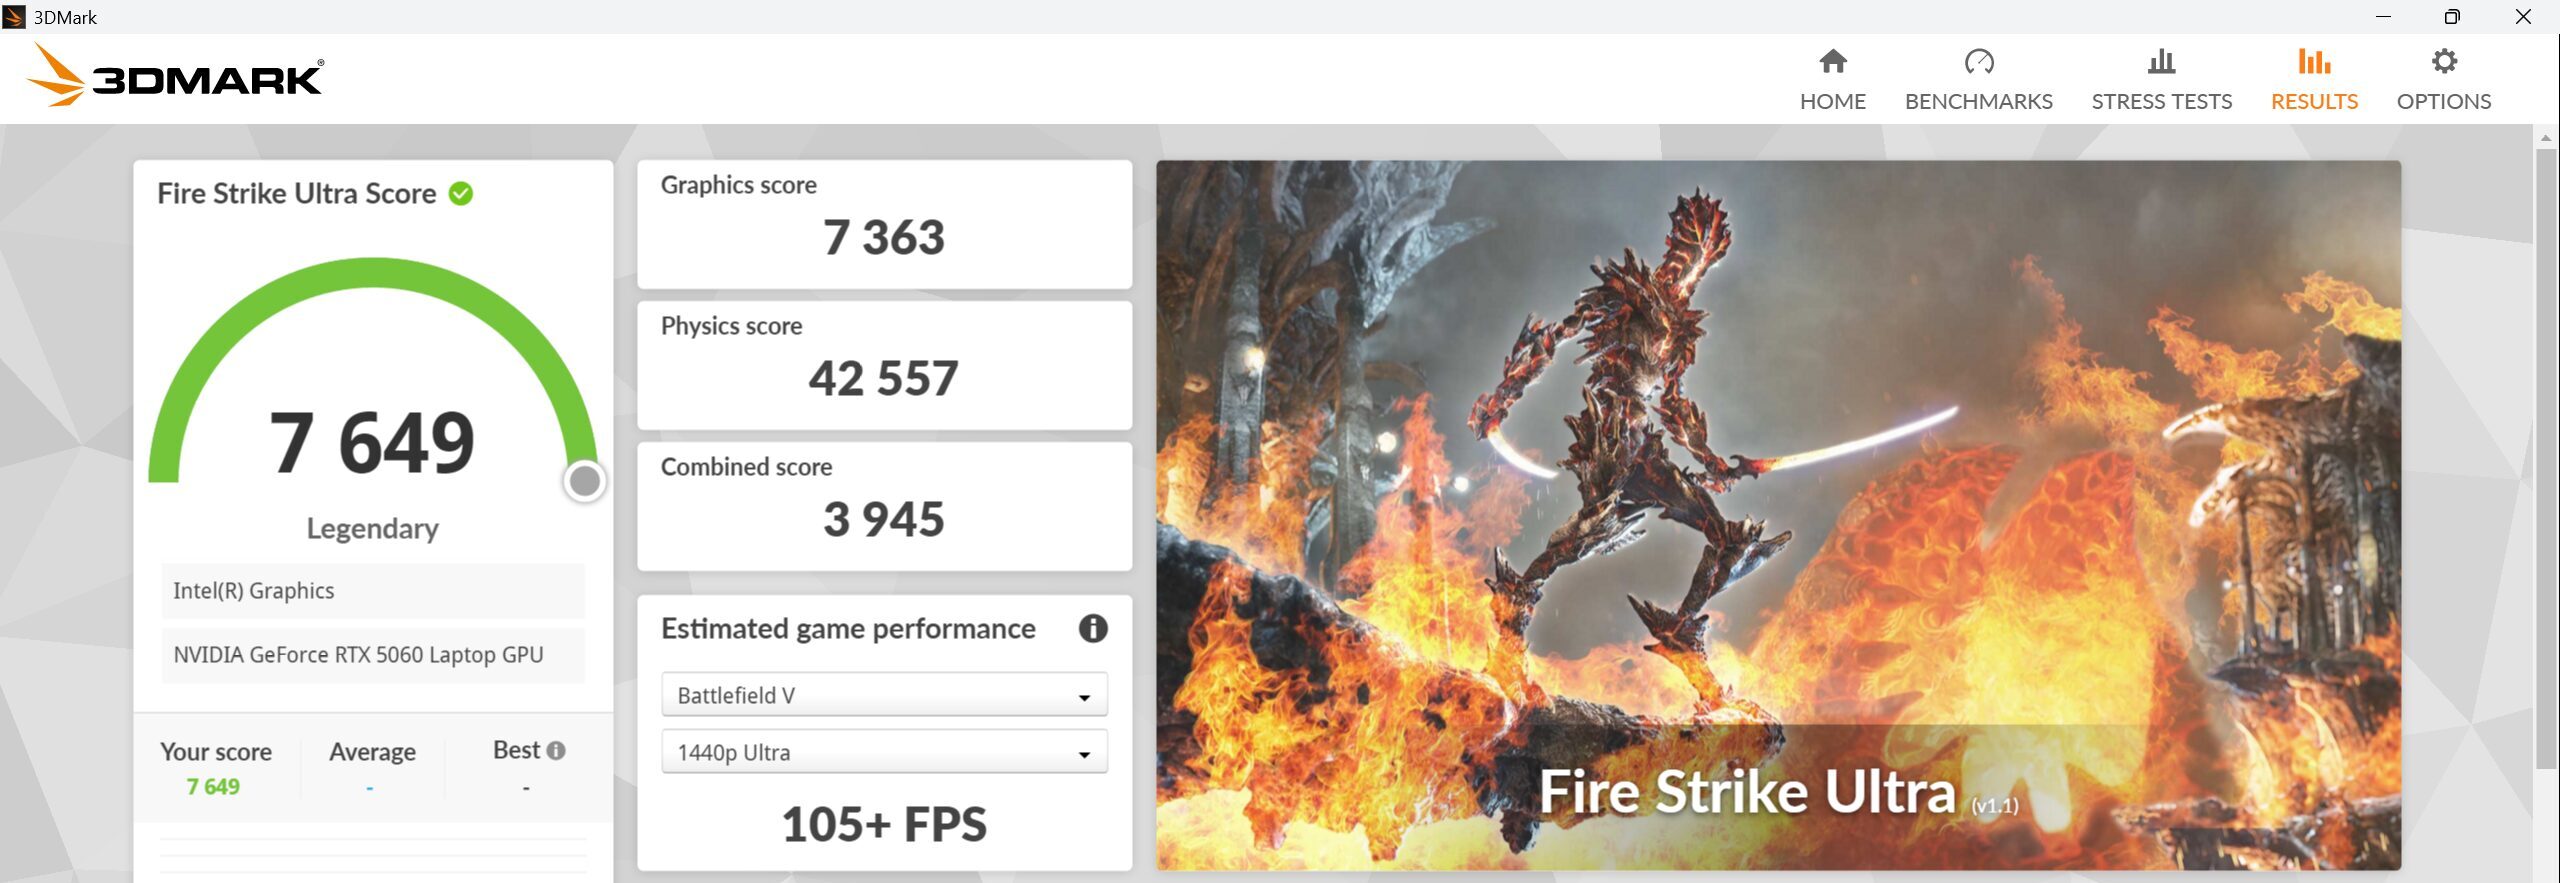Click the Home house icon
Viewport: 2560px width, 883px height.
(1832, 62)
